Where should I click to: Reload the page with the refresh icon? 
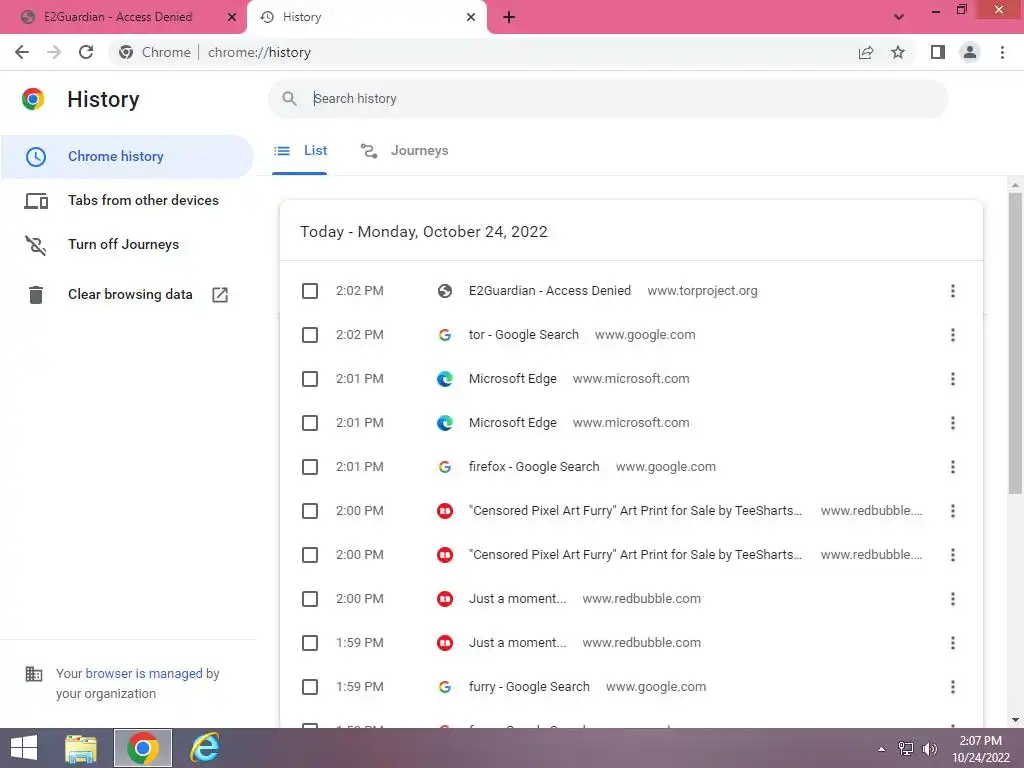pos(86,52)
